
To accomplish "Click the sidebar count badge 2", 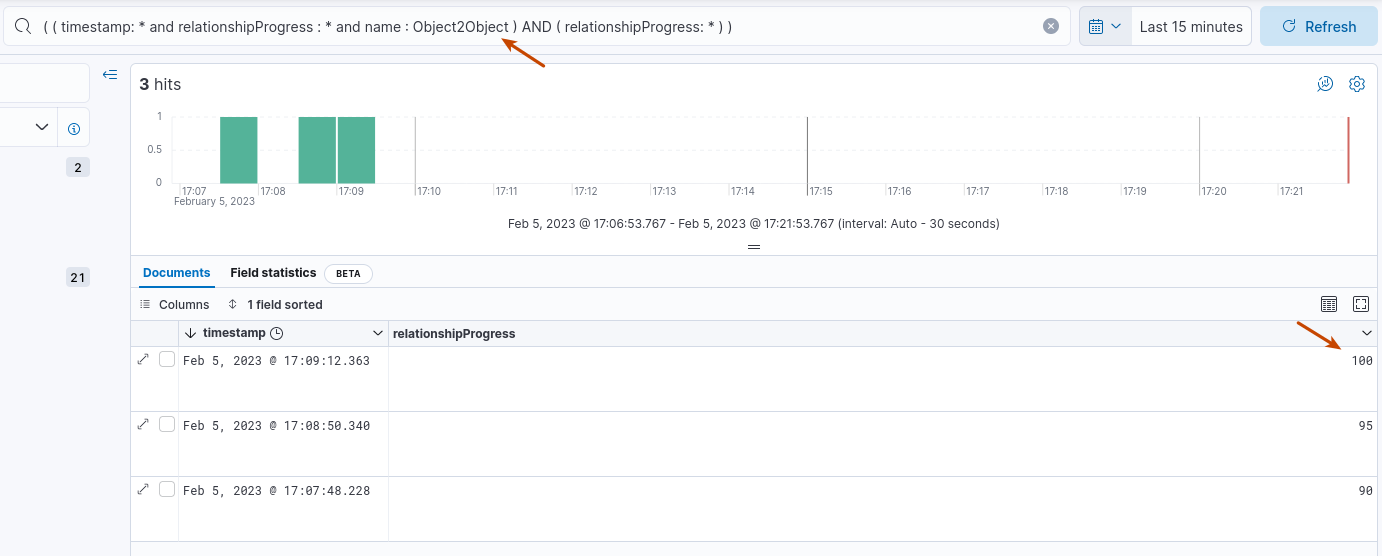I will tap(78, 167).
